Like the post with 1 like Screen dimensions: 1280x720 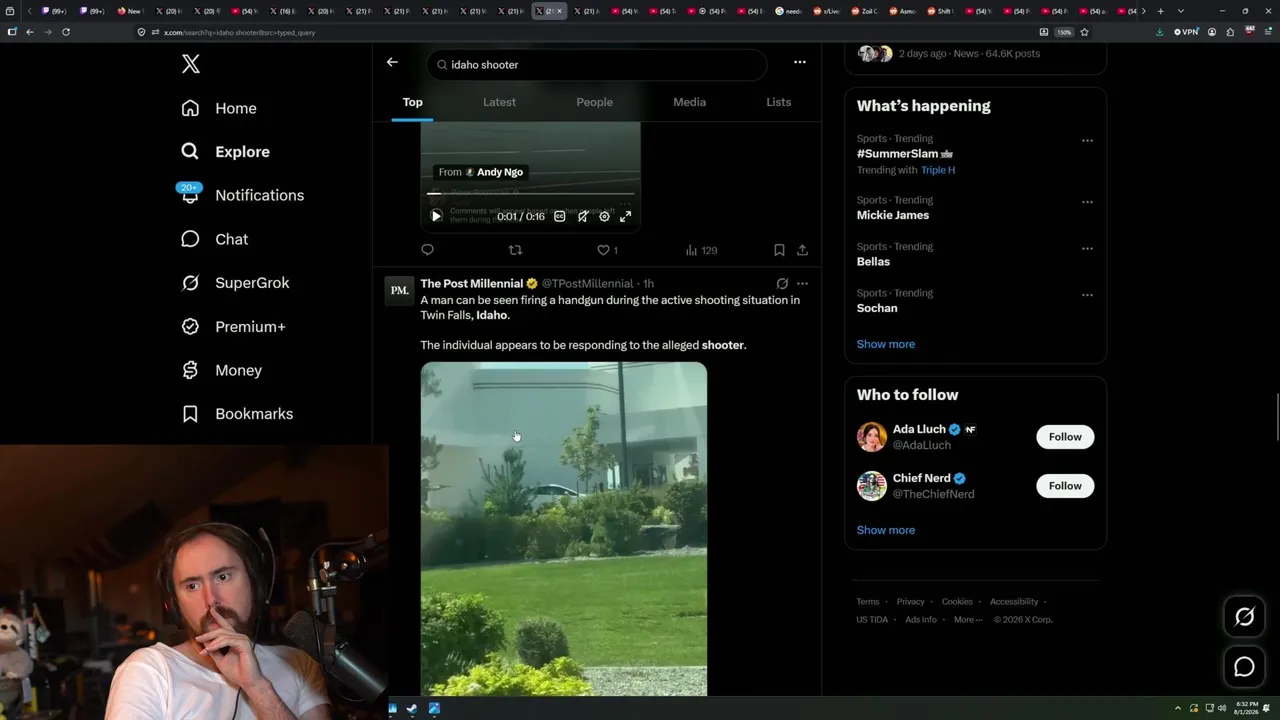607,250
